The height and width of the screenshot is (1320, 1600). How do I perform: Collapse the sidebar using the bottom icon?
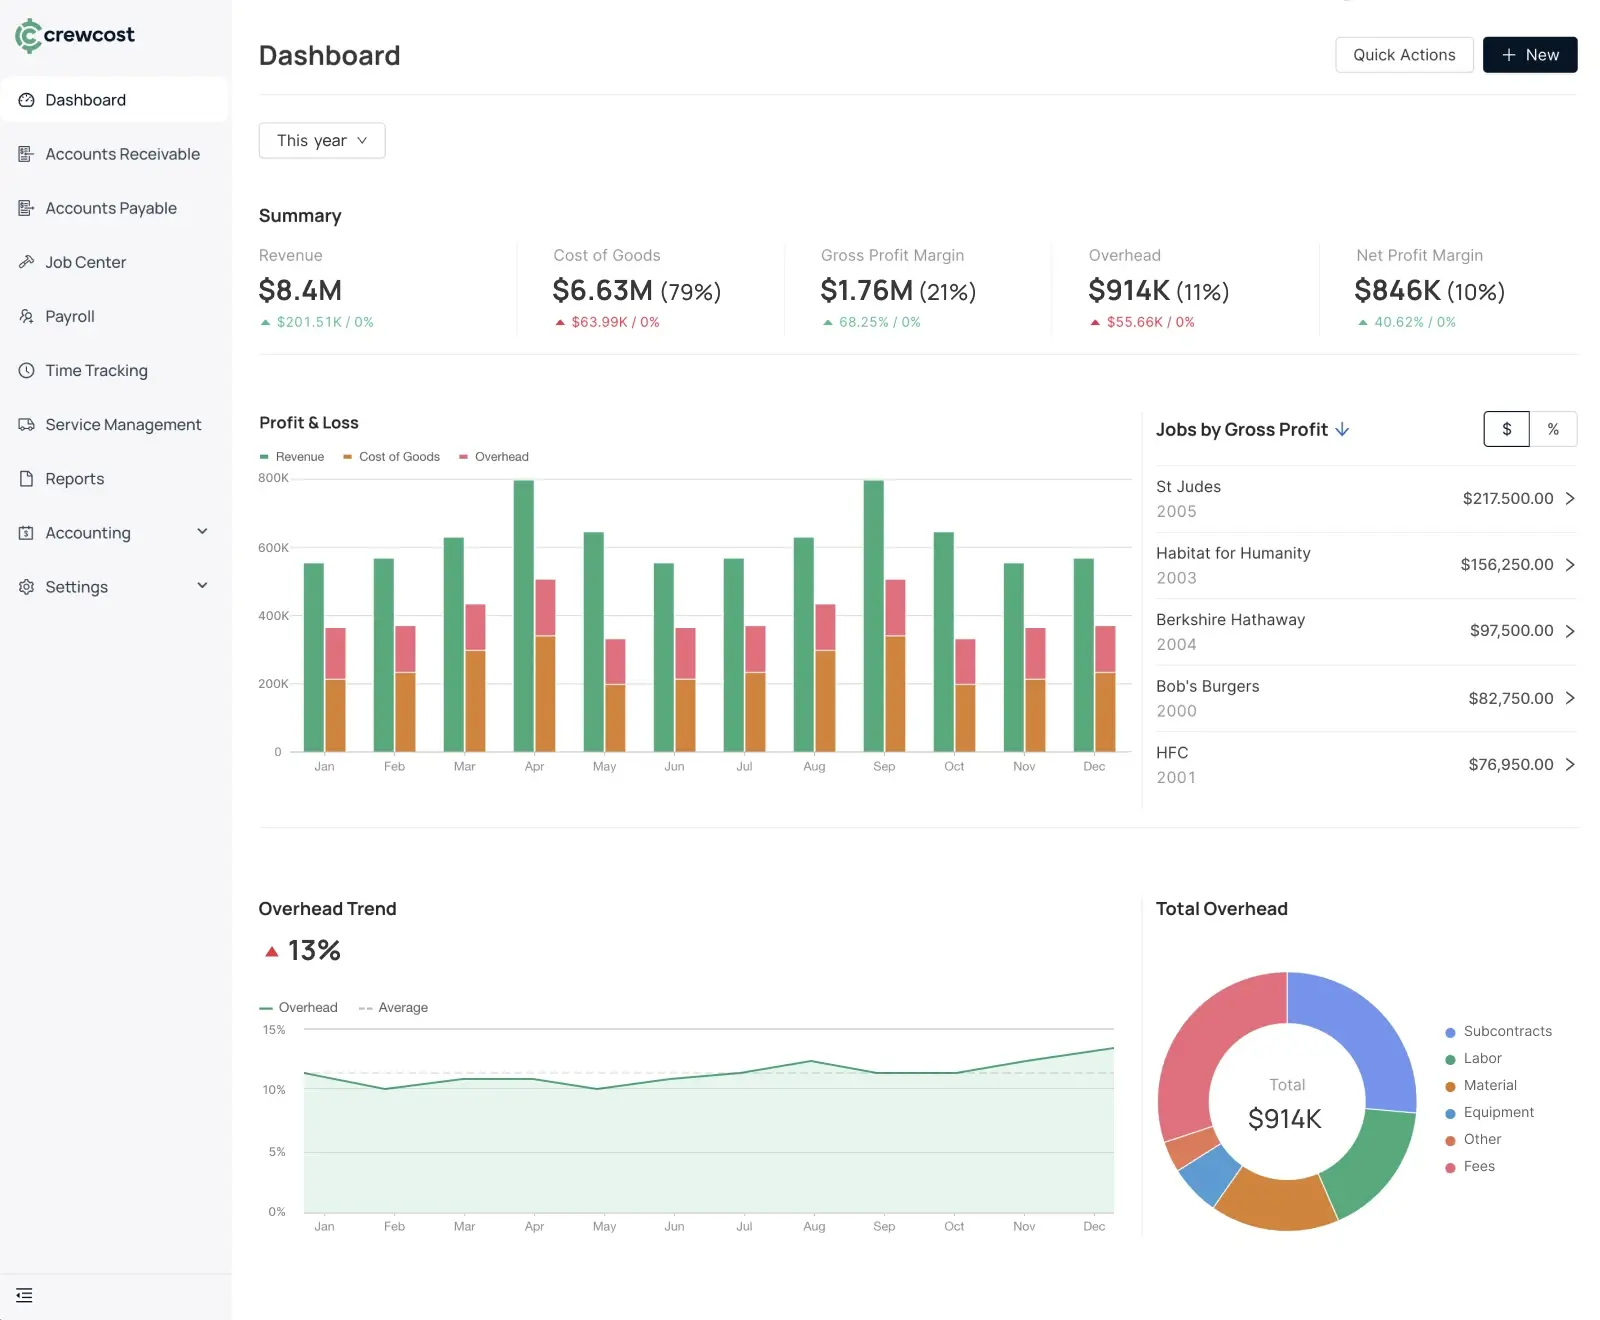pyautogui.click(x=24, y=1295)
